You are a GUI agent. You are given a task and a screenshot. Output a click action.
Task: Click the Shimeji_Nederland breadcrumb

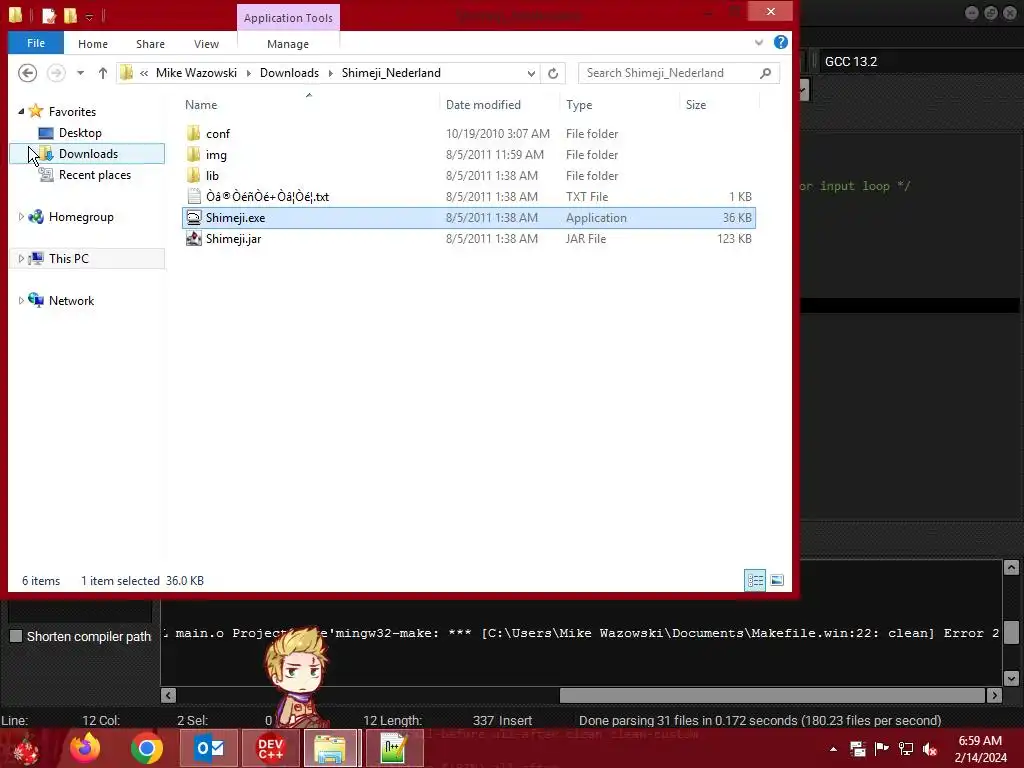(391, 73)
